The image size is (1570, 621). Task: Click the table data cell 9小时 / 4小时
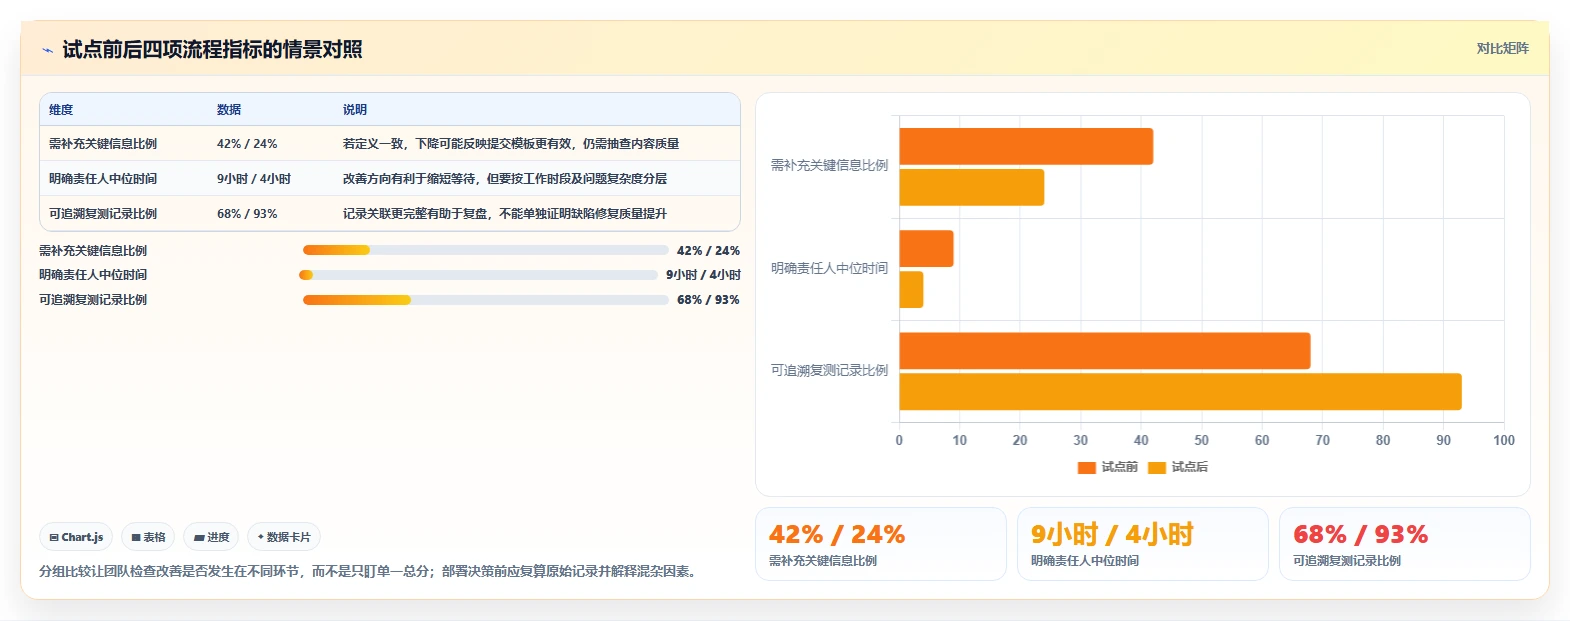(254, 179)
